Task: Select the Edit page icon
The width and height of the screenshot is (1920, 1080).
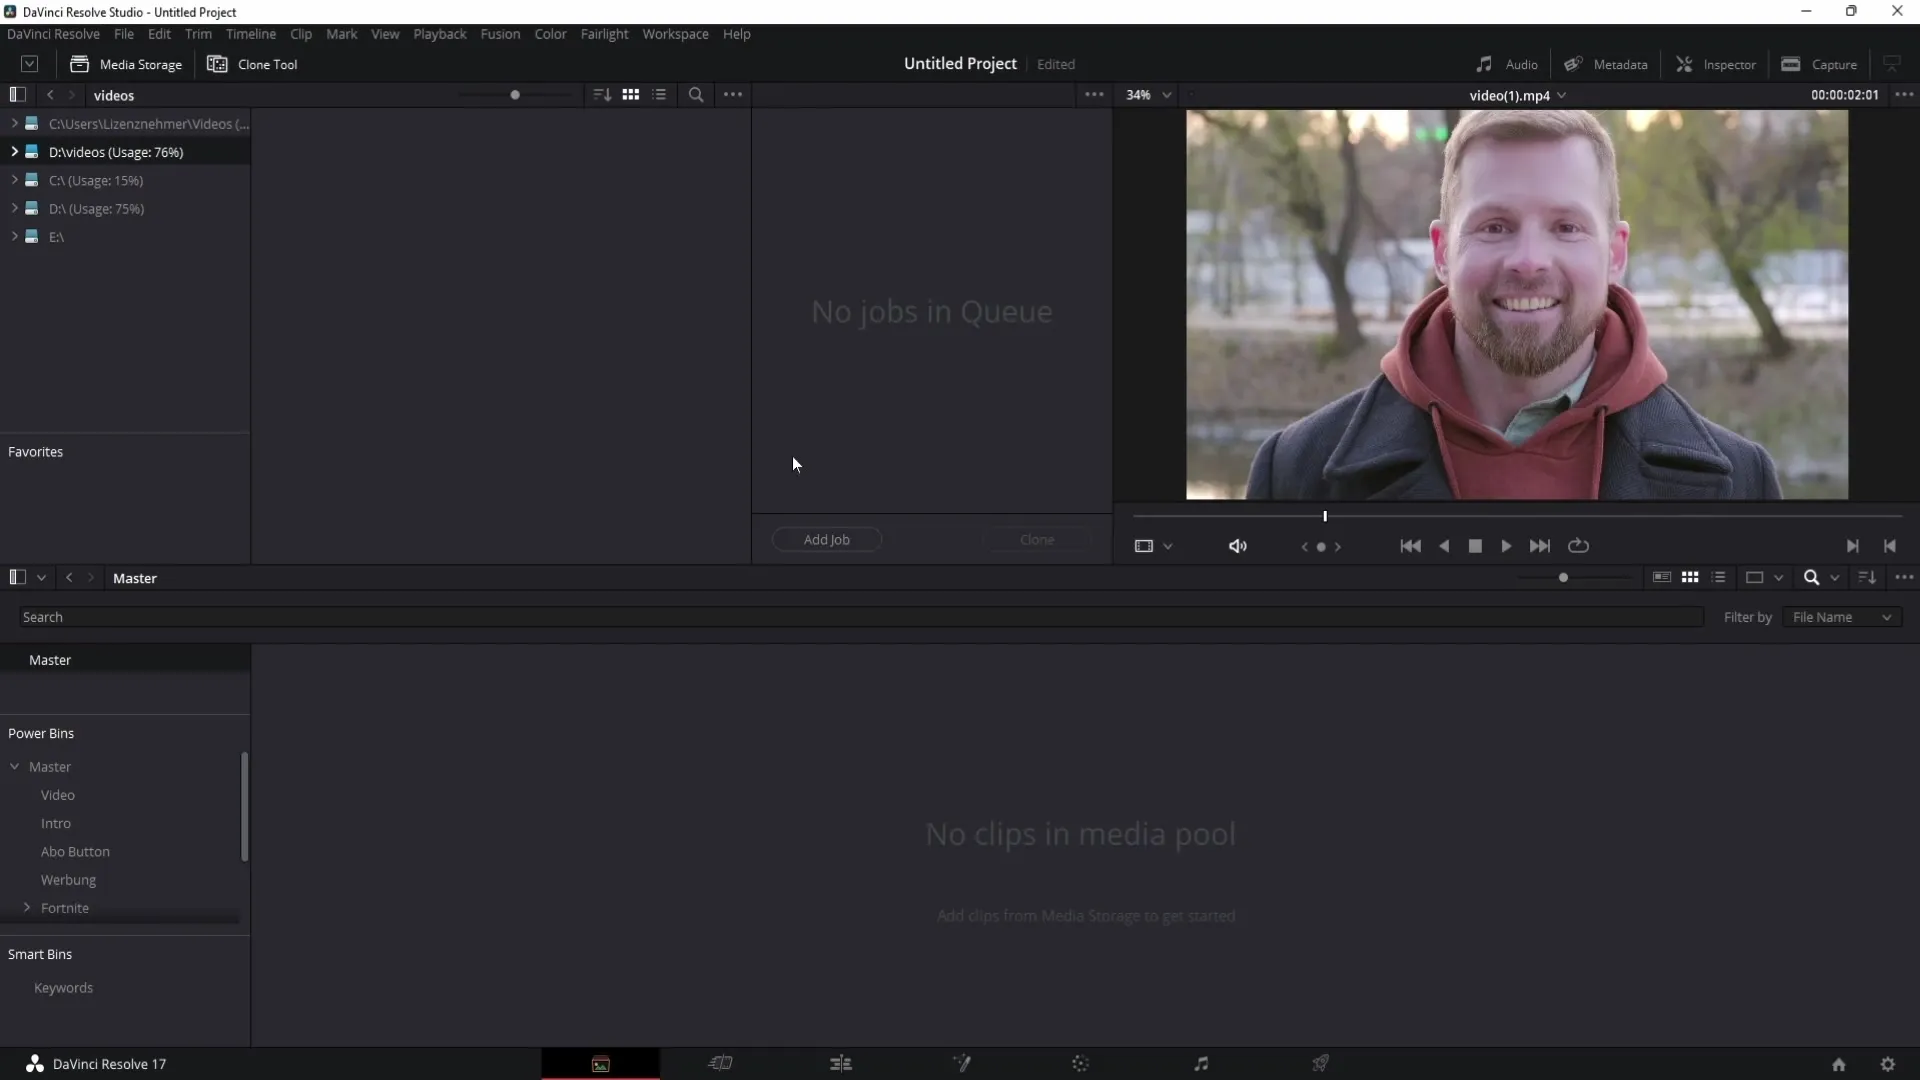Action: click(841, 1063)
